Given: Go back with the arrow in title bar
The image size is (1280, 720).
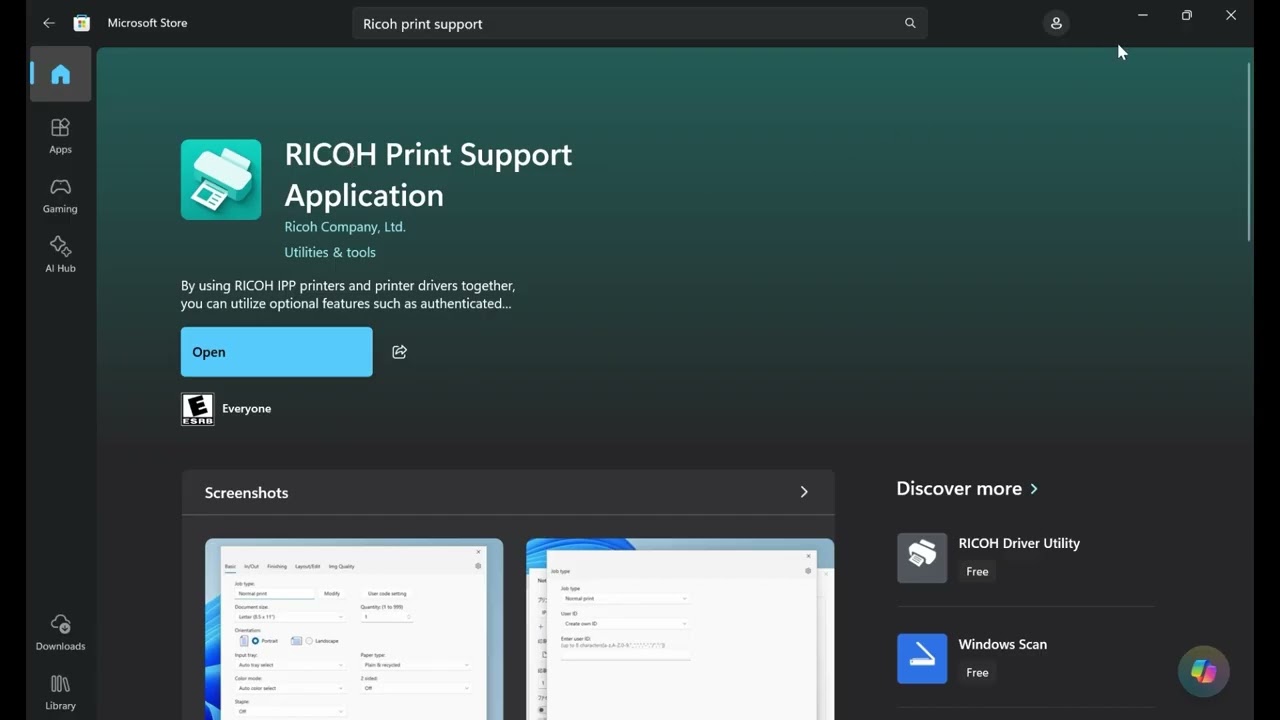Looking at the screenshot, I should click(48, 23).
